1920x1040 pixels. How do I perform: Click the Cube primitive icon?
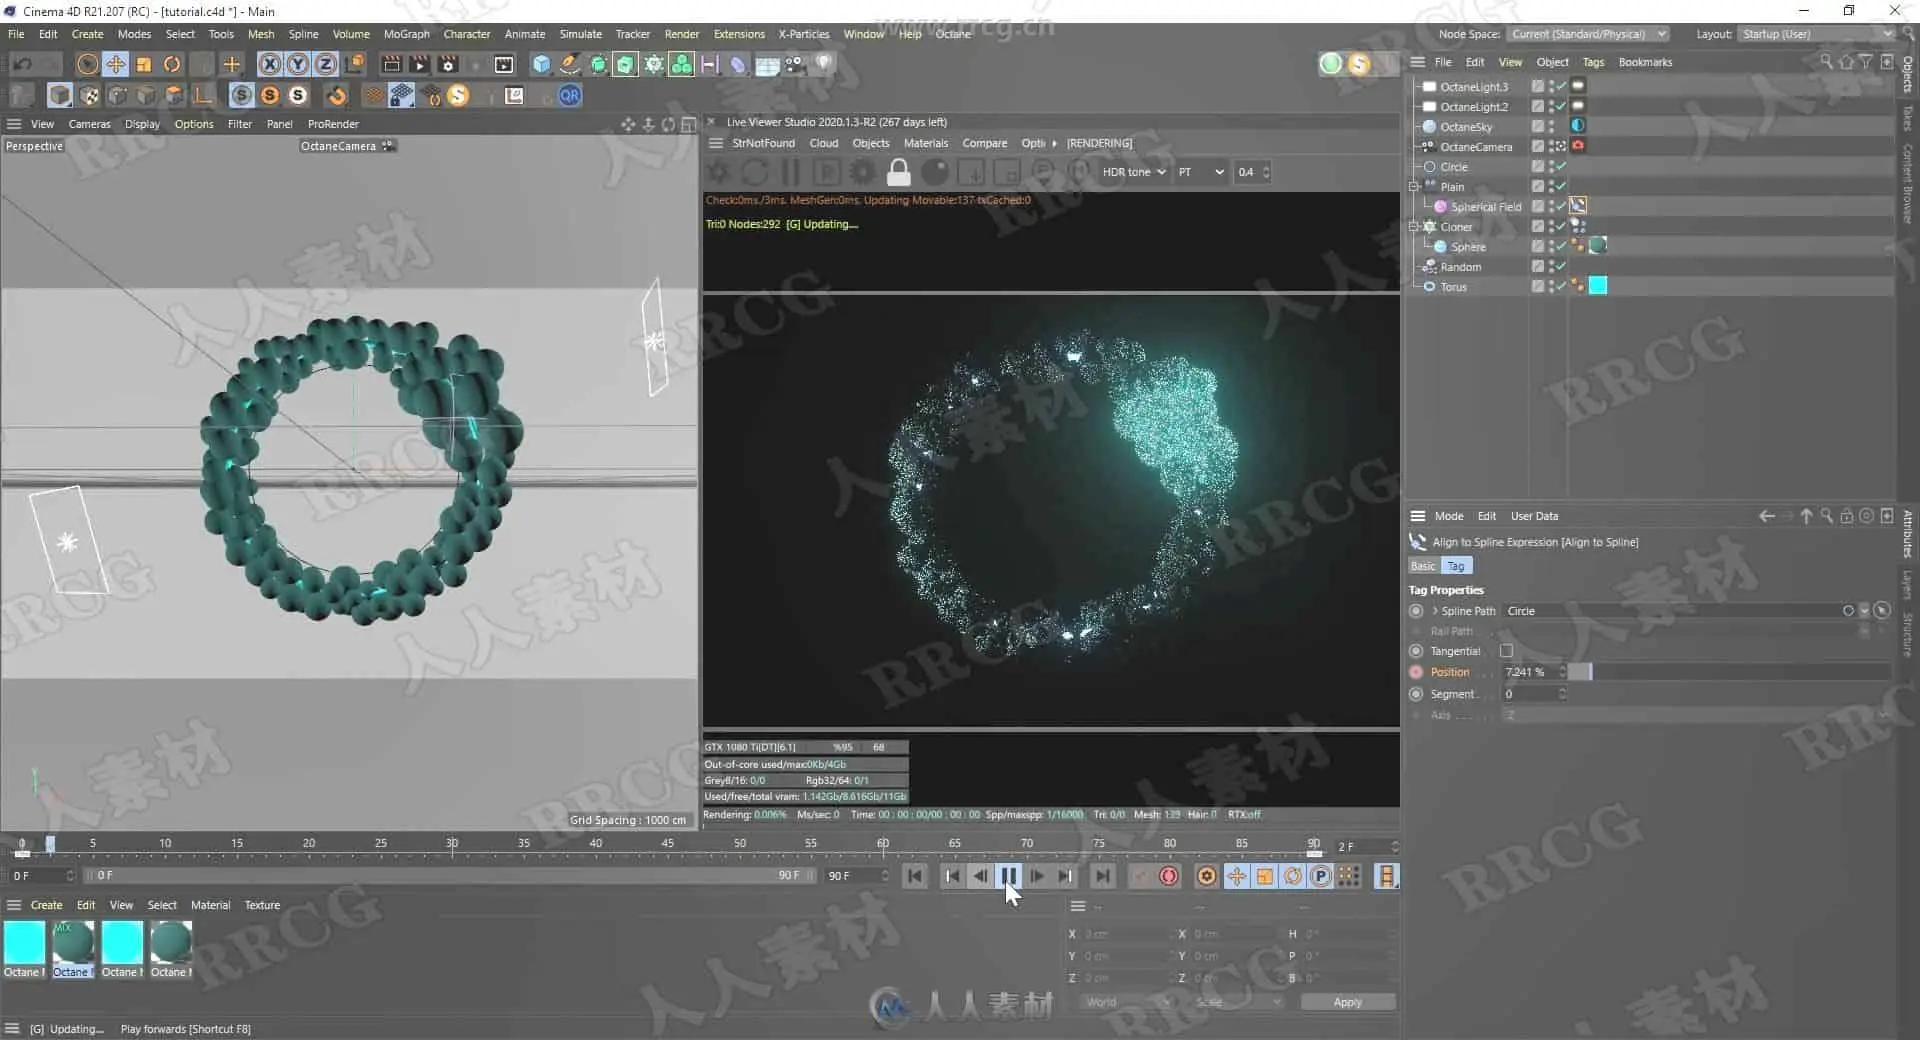coord(541,64)
